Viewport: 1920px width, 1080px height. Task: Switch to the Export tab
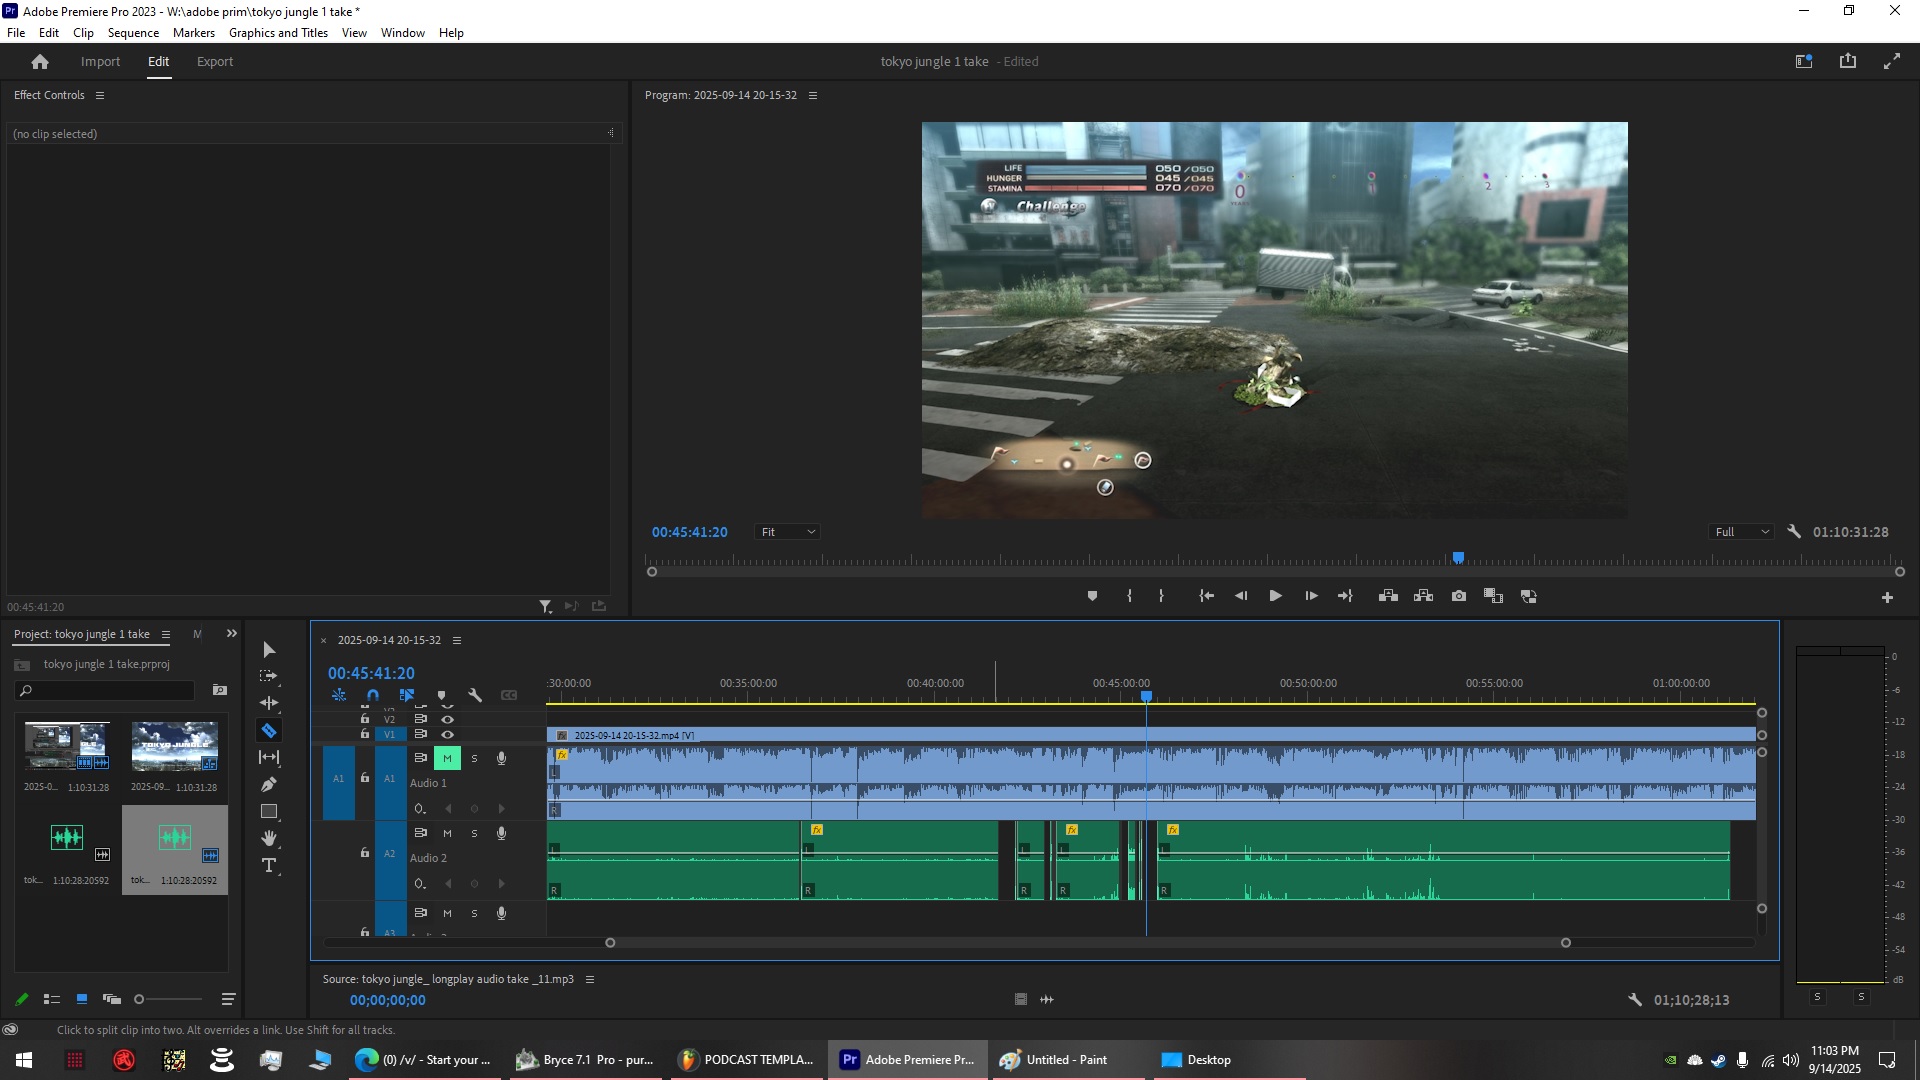click(214, 62)
